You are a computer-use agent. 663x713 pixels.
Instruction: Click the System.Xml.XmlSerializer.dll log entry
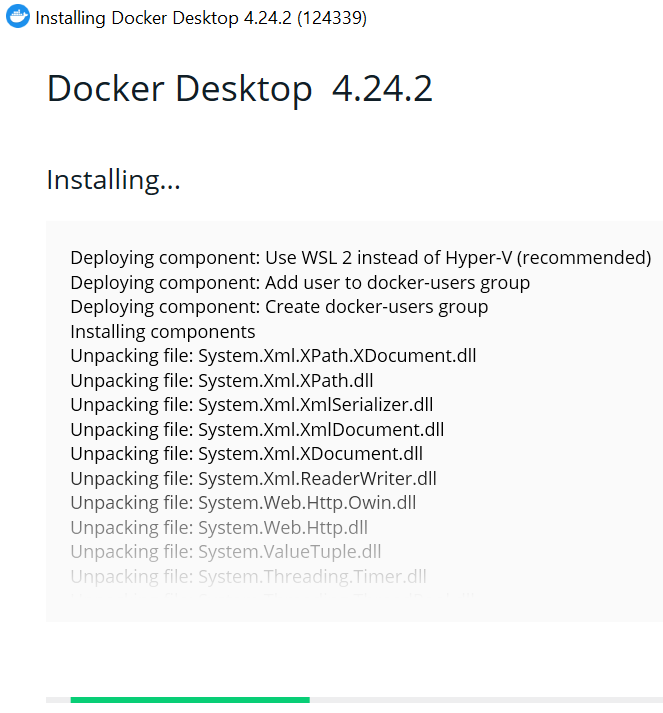[252, 405]
